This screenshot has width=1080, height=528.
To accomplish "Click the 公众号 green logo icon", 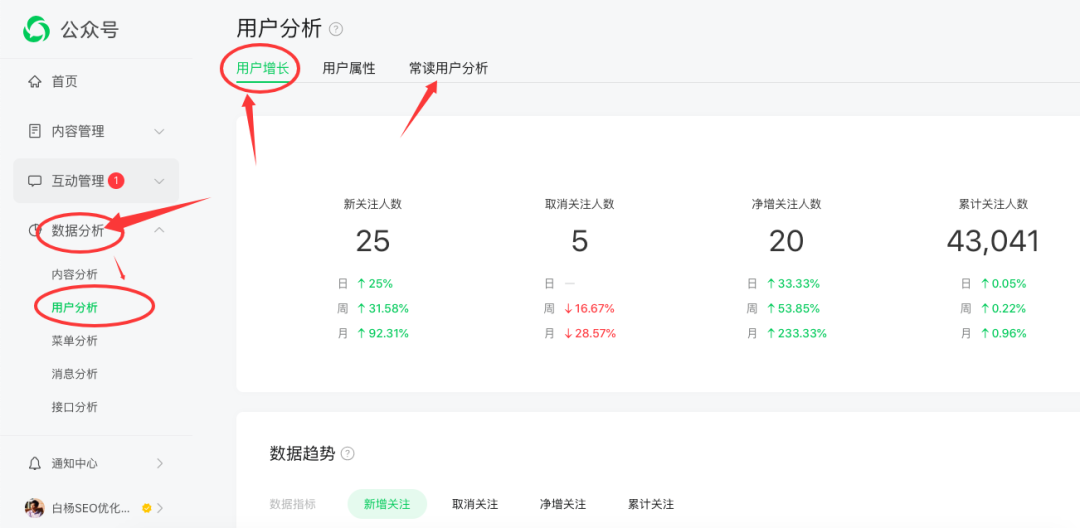I will [37, 30].
